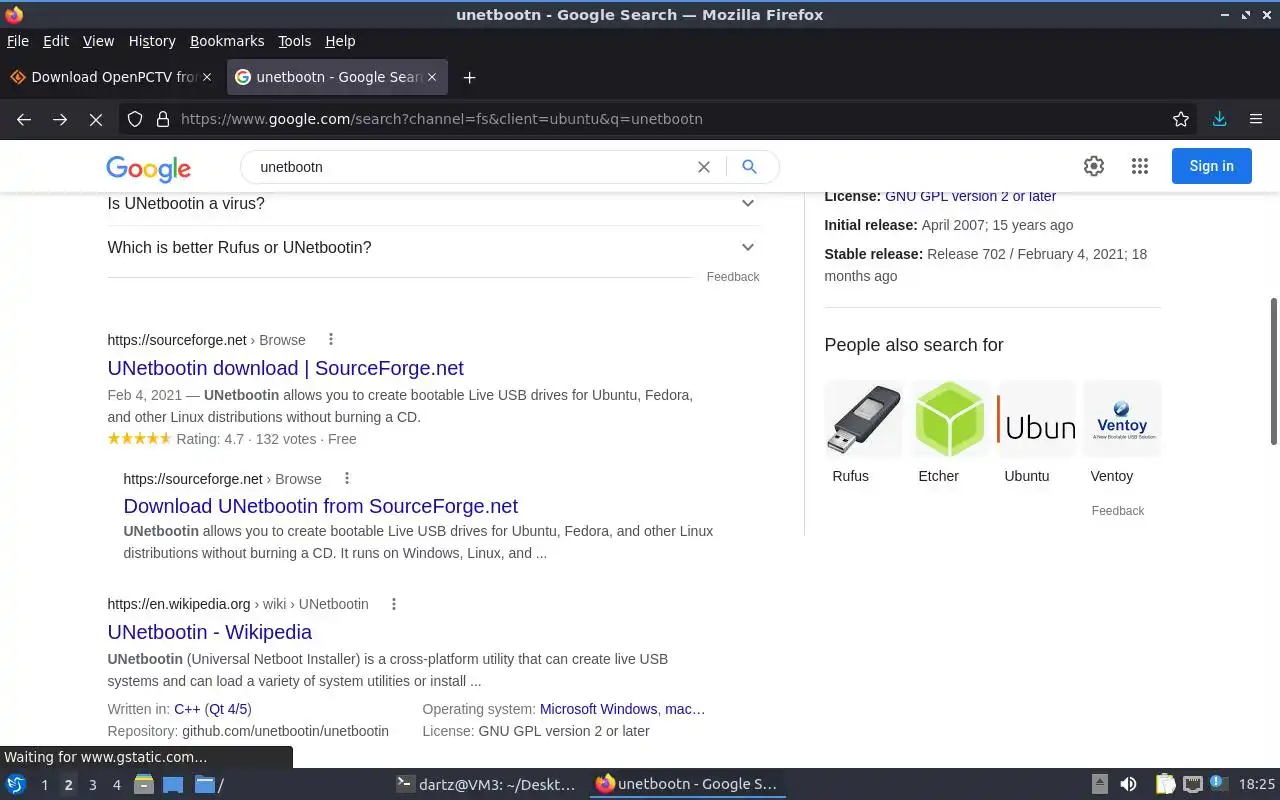The height and width of the screenshot is (800, 1280).
Task: Open options for first sourceforge.net result
Action: [x=331, y=340]
